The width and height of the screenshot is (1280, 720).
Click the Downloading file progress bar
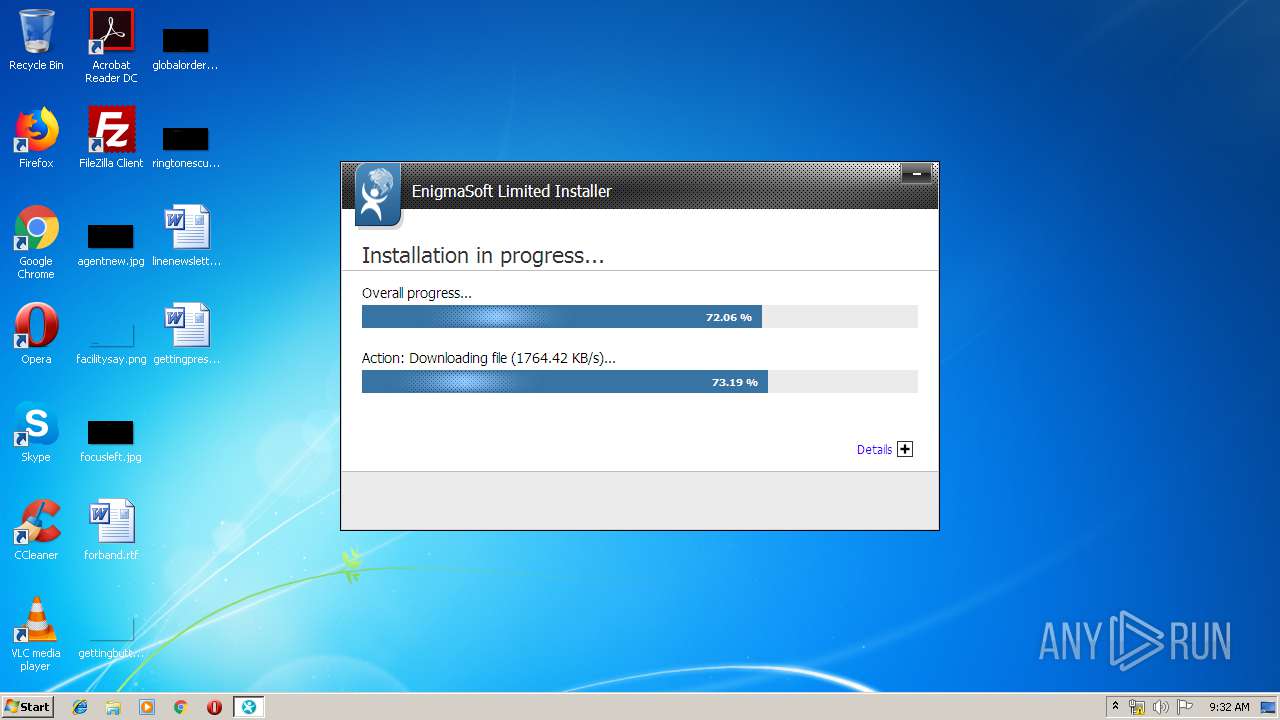tap(640, 382)
